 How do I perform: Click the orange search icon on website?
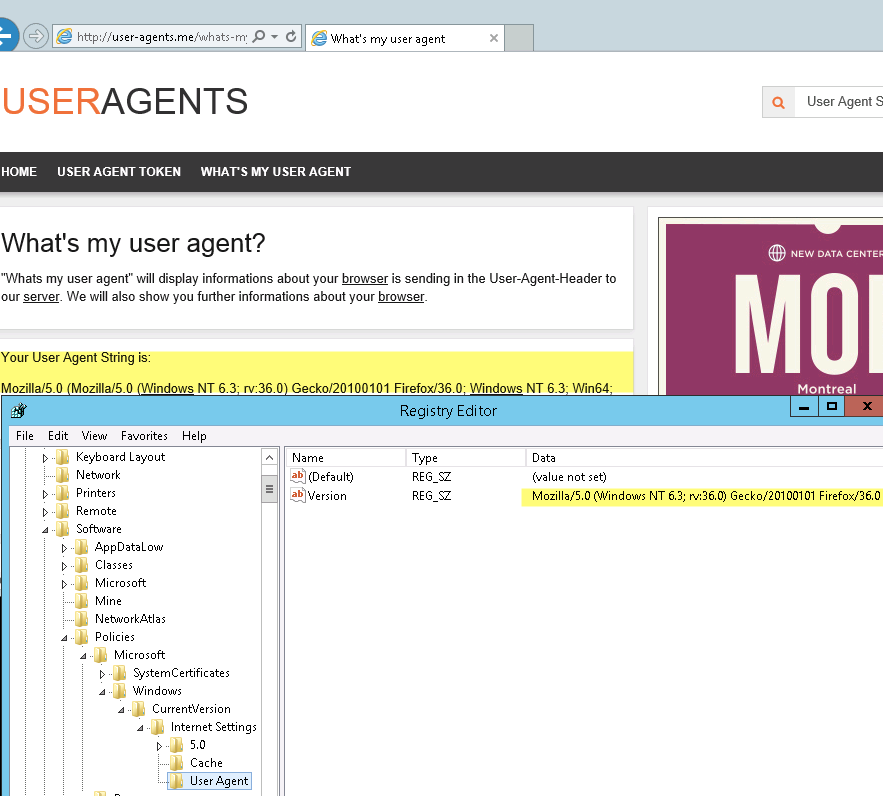coord(778,102)
